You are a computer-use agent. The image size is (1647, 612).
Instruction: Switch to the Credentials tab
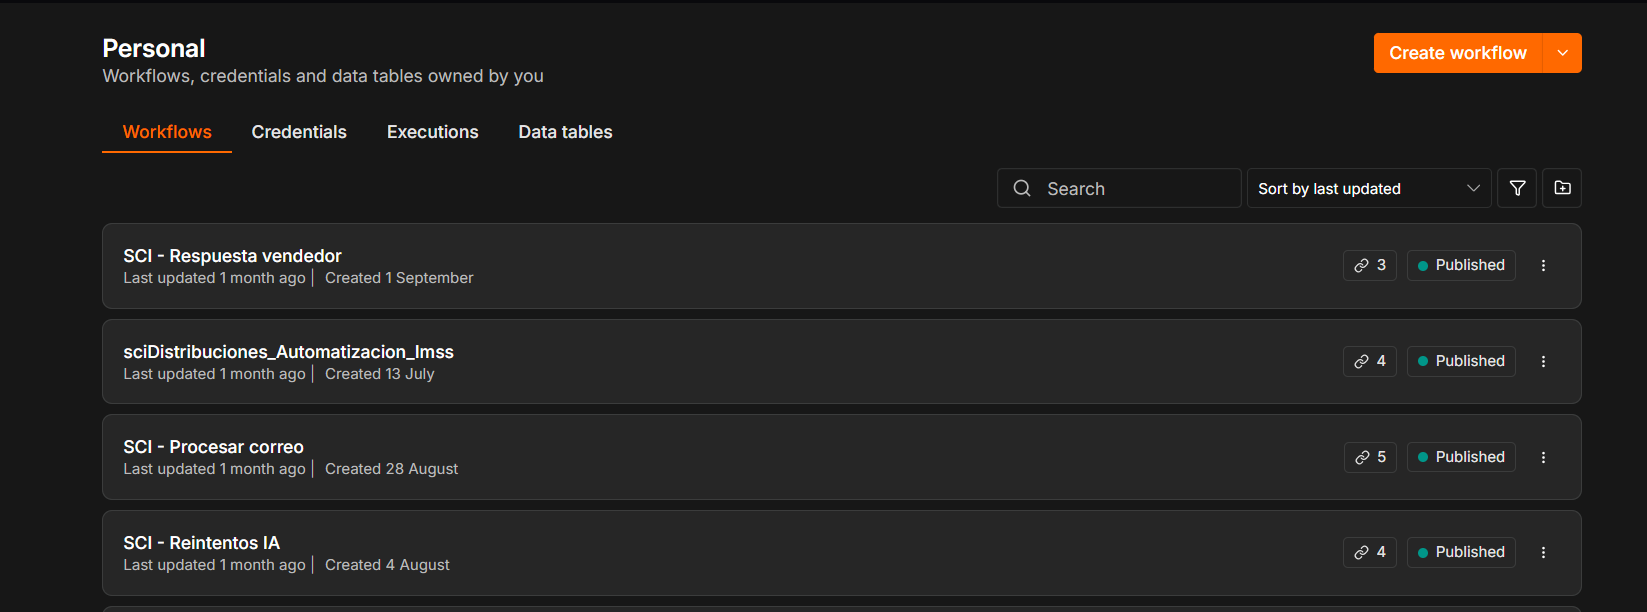299,132
